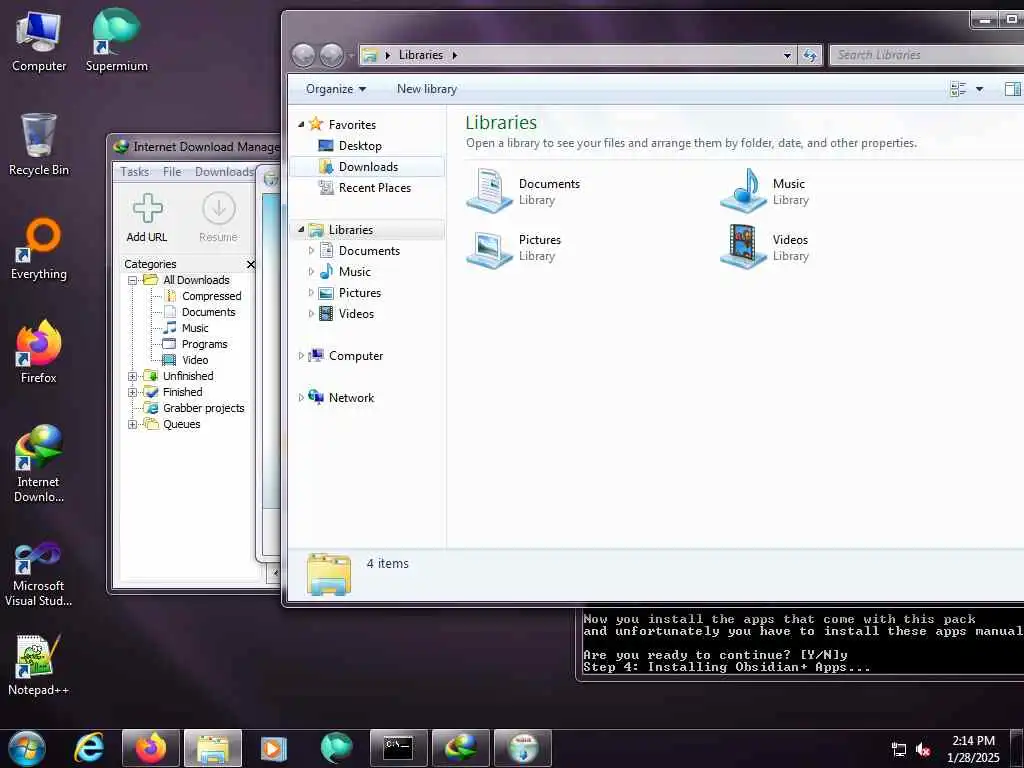The image size is (1024, 768).
Task: Select Downloads under Favorites
Action: (368, 167)
